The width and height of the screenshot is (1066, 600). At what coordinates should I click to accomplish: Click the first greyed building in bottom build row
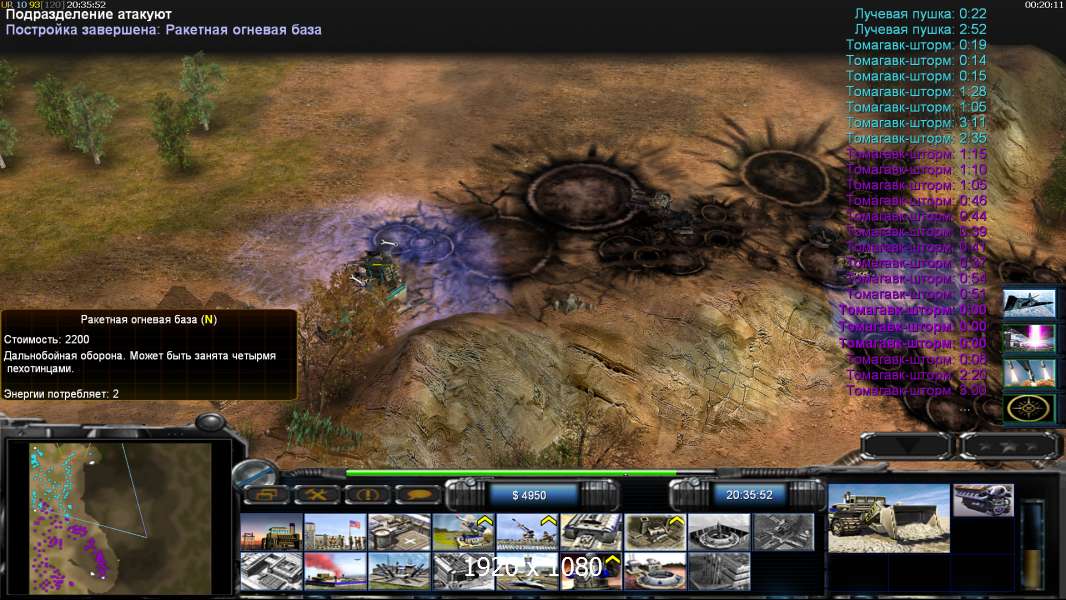click(271, 571)
